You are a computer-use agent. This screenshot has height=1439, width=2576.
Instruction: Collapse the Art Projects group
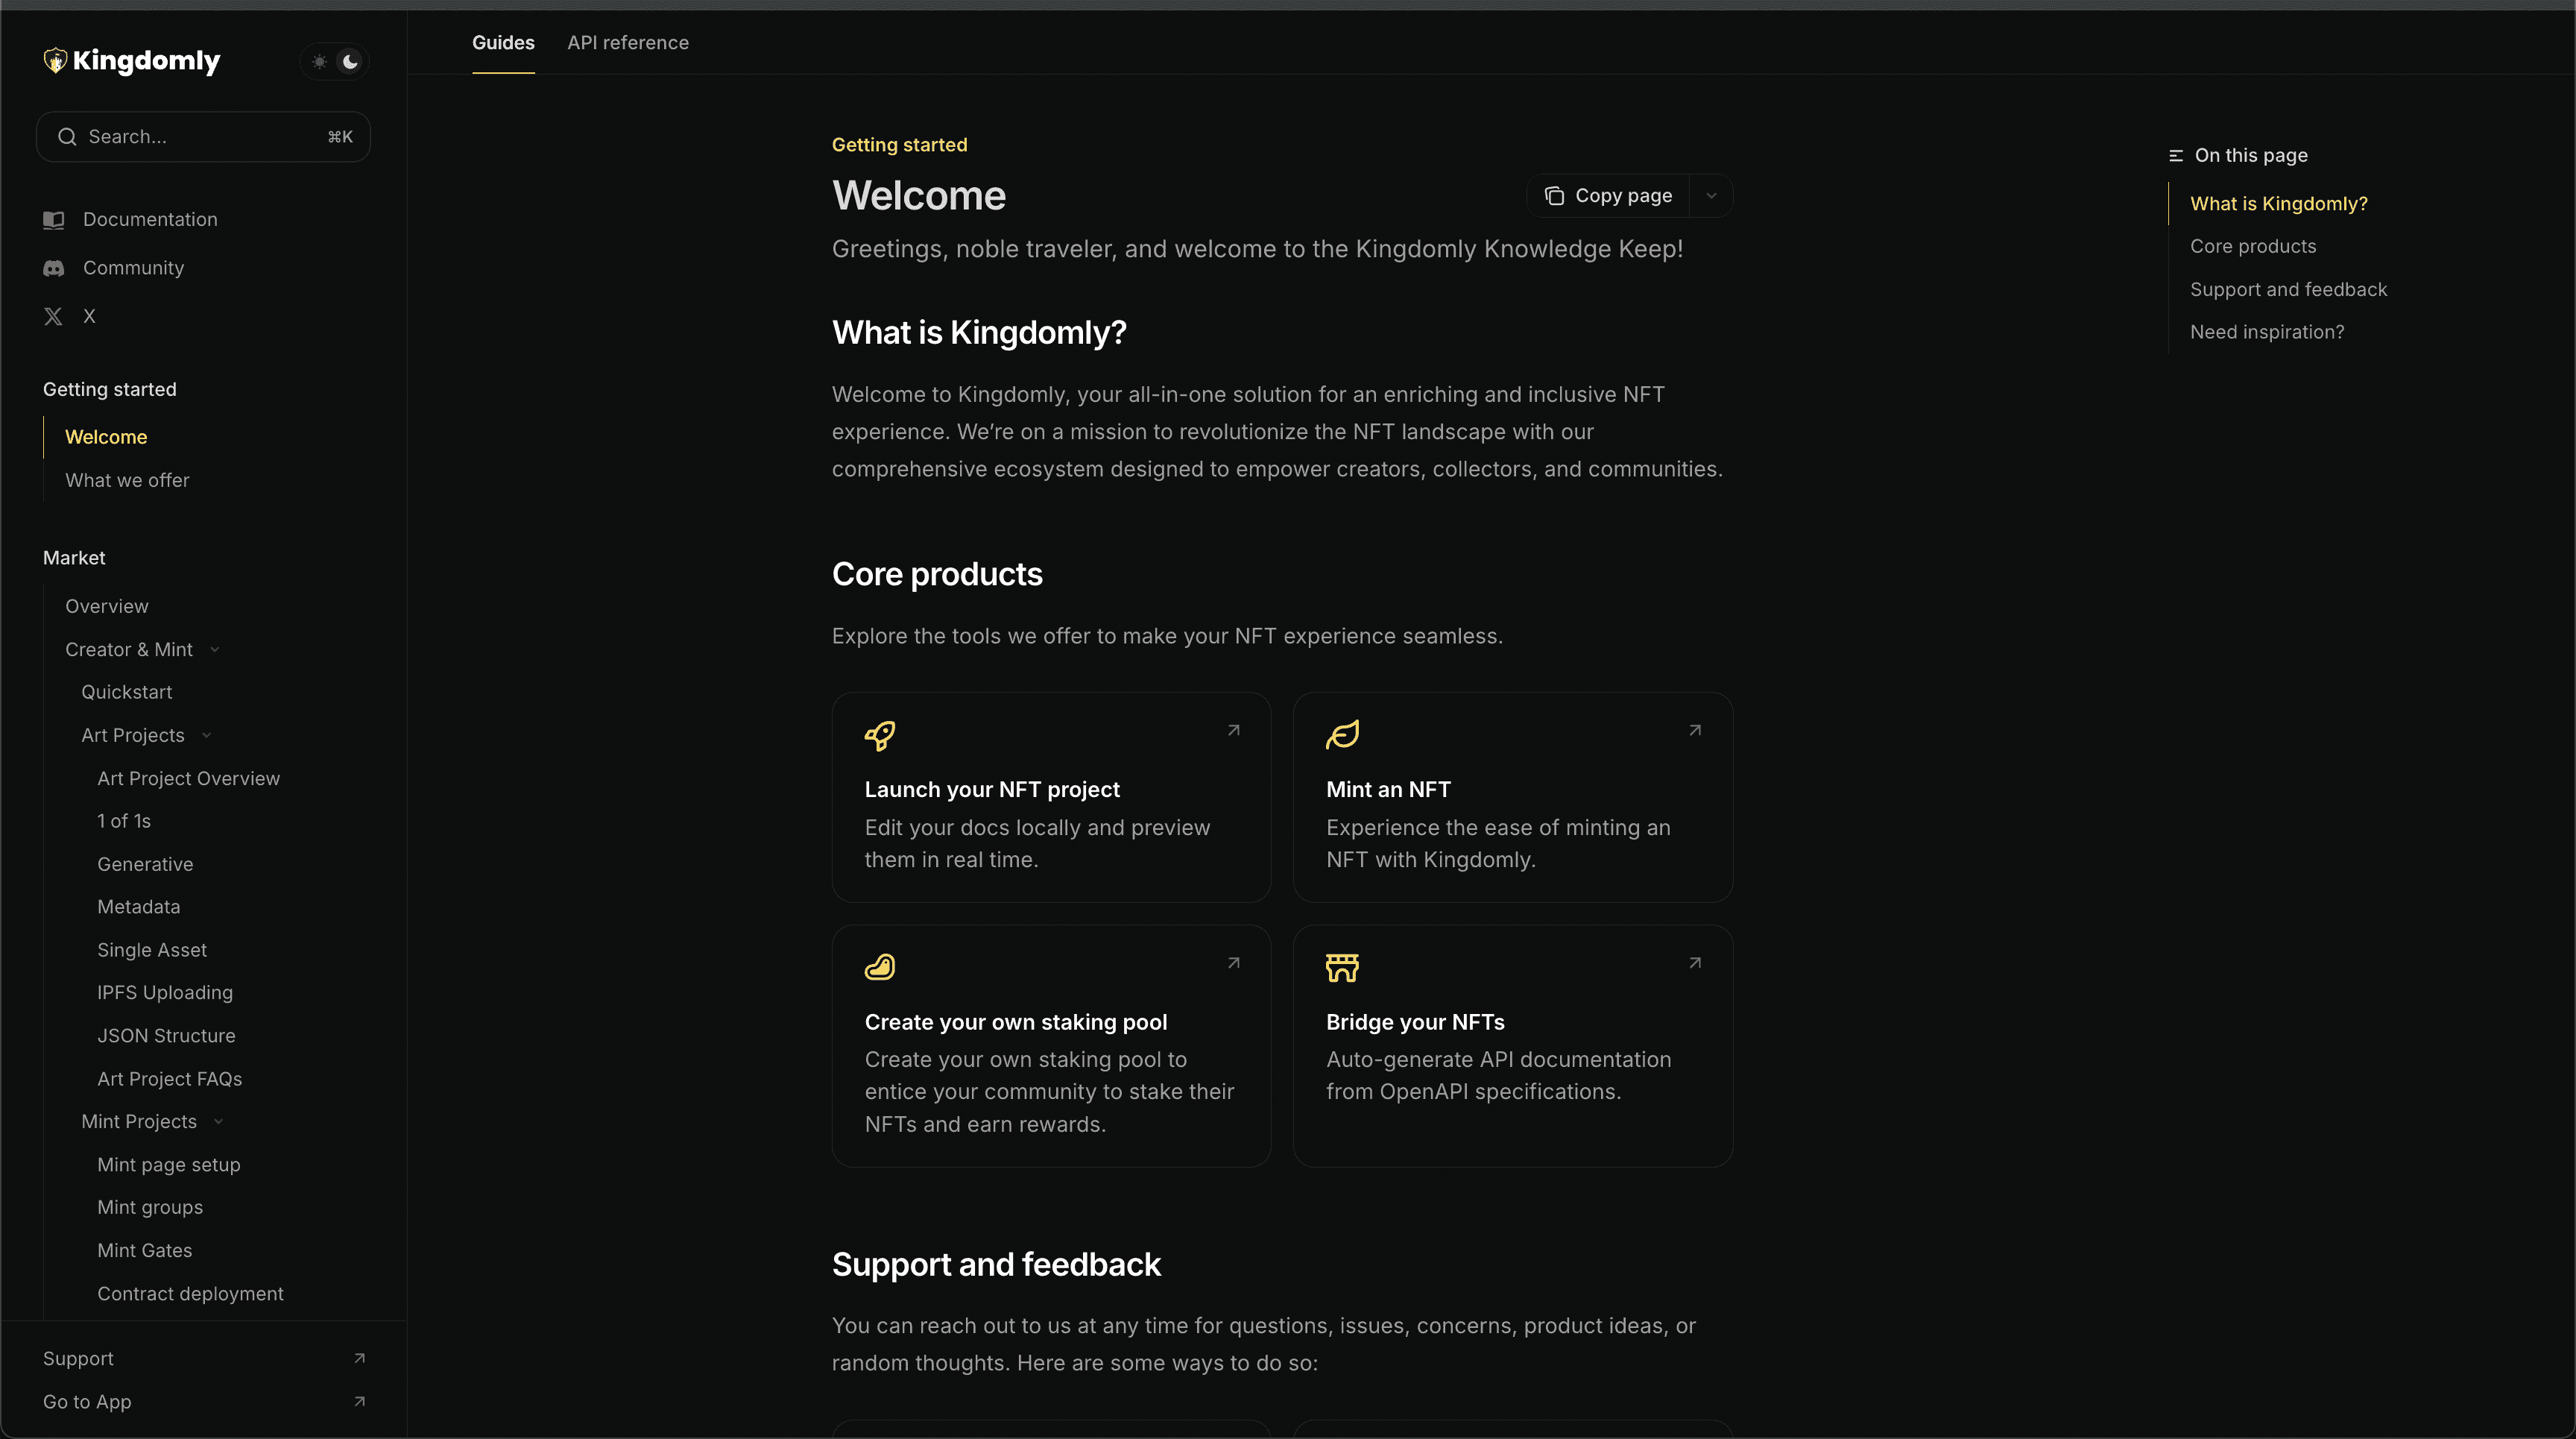click(x=207, y=736)
